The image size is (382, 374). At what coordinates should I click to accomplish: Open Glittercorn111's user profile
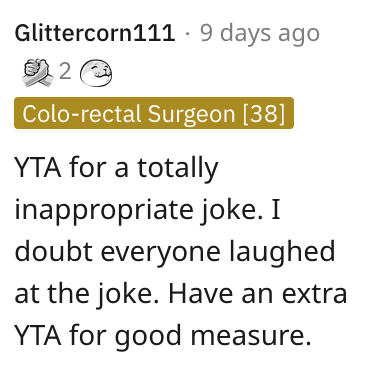click(x=95, y=33)
